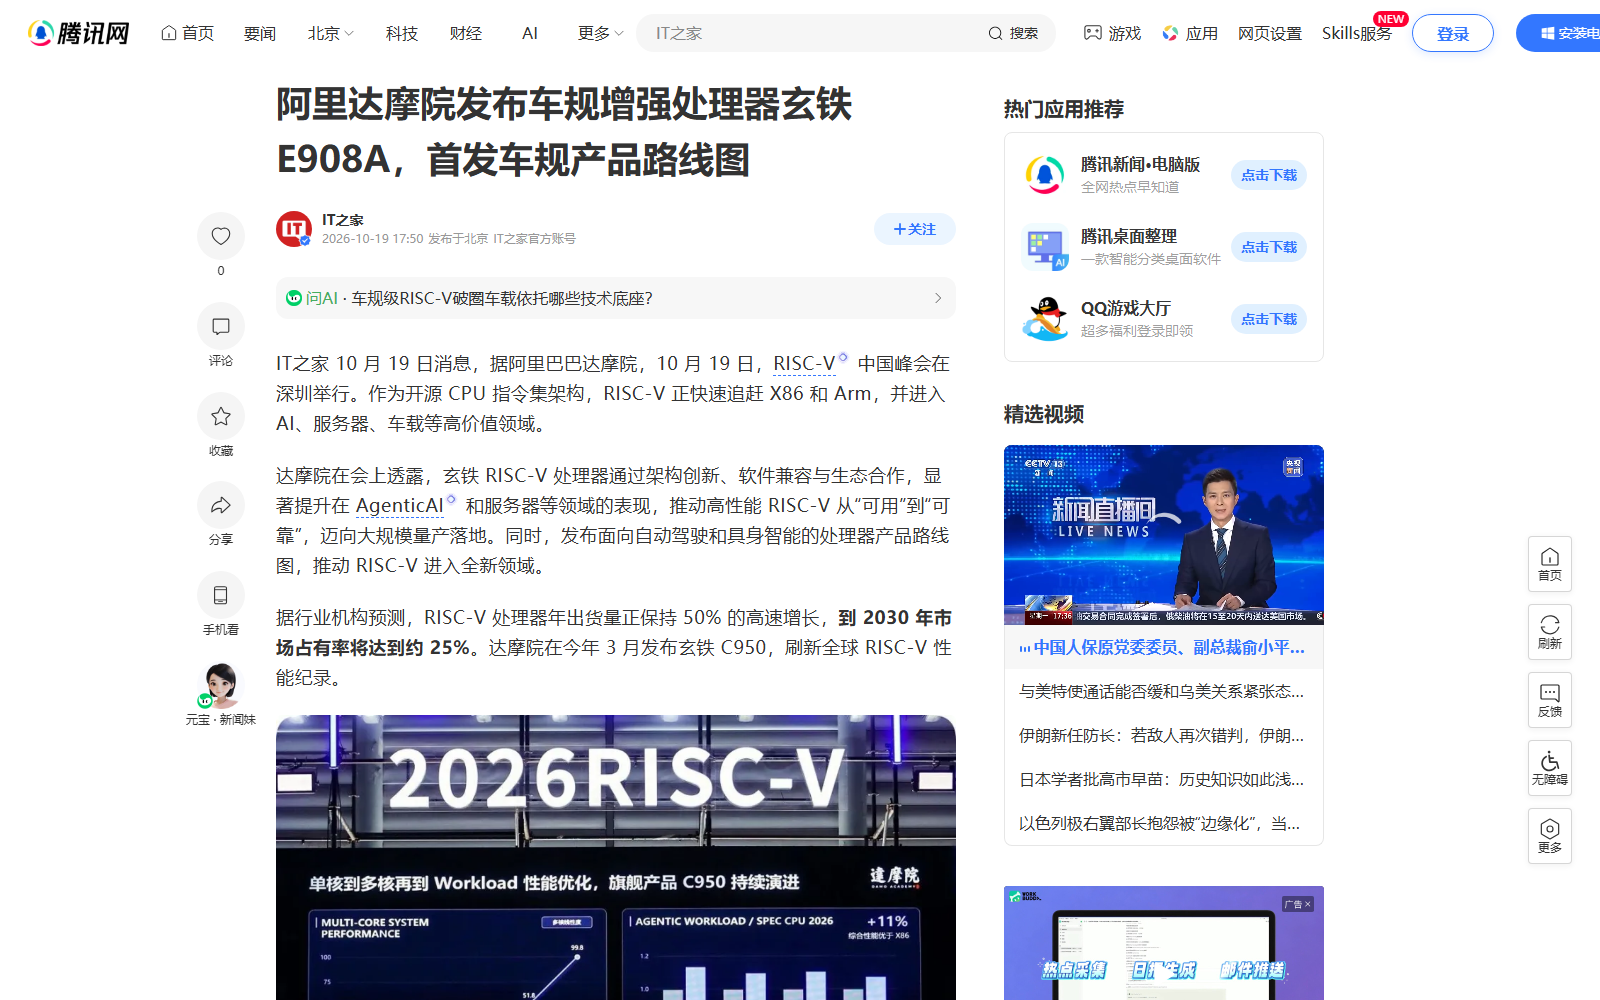Follow IT之家 with the +关注 button

point(915,229)
